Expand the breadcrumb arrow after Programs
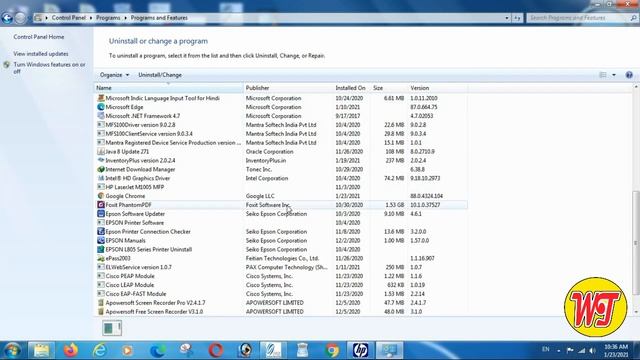640x360 pixels. pos(126,18)
